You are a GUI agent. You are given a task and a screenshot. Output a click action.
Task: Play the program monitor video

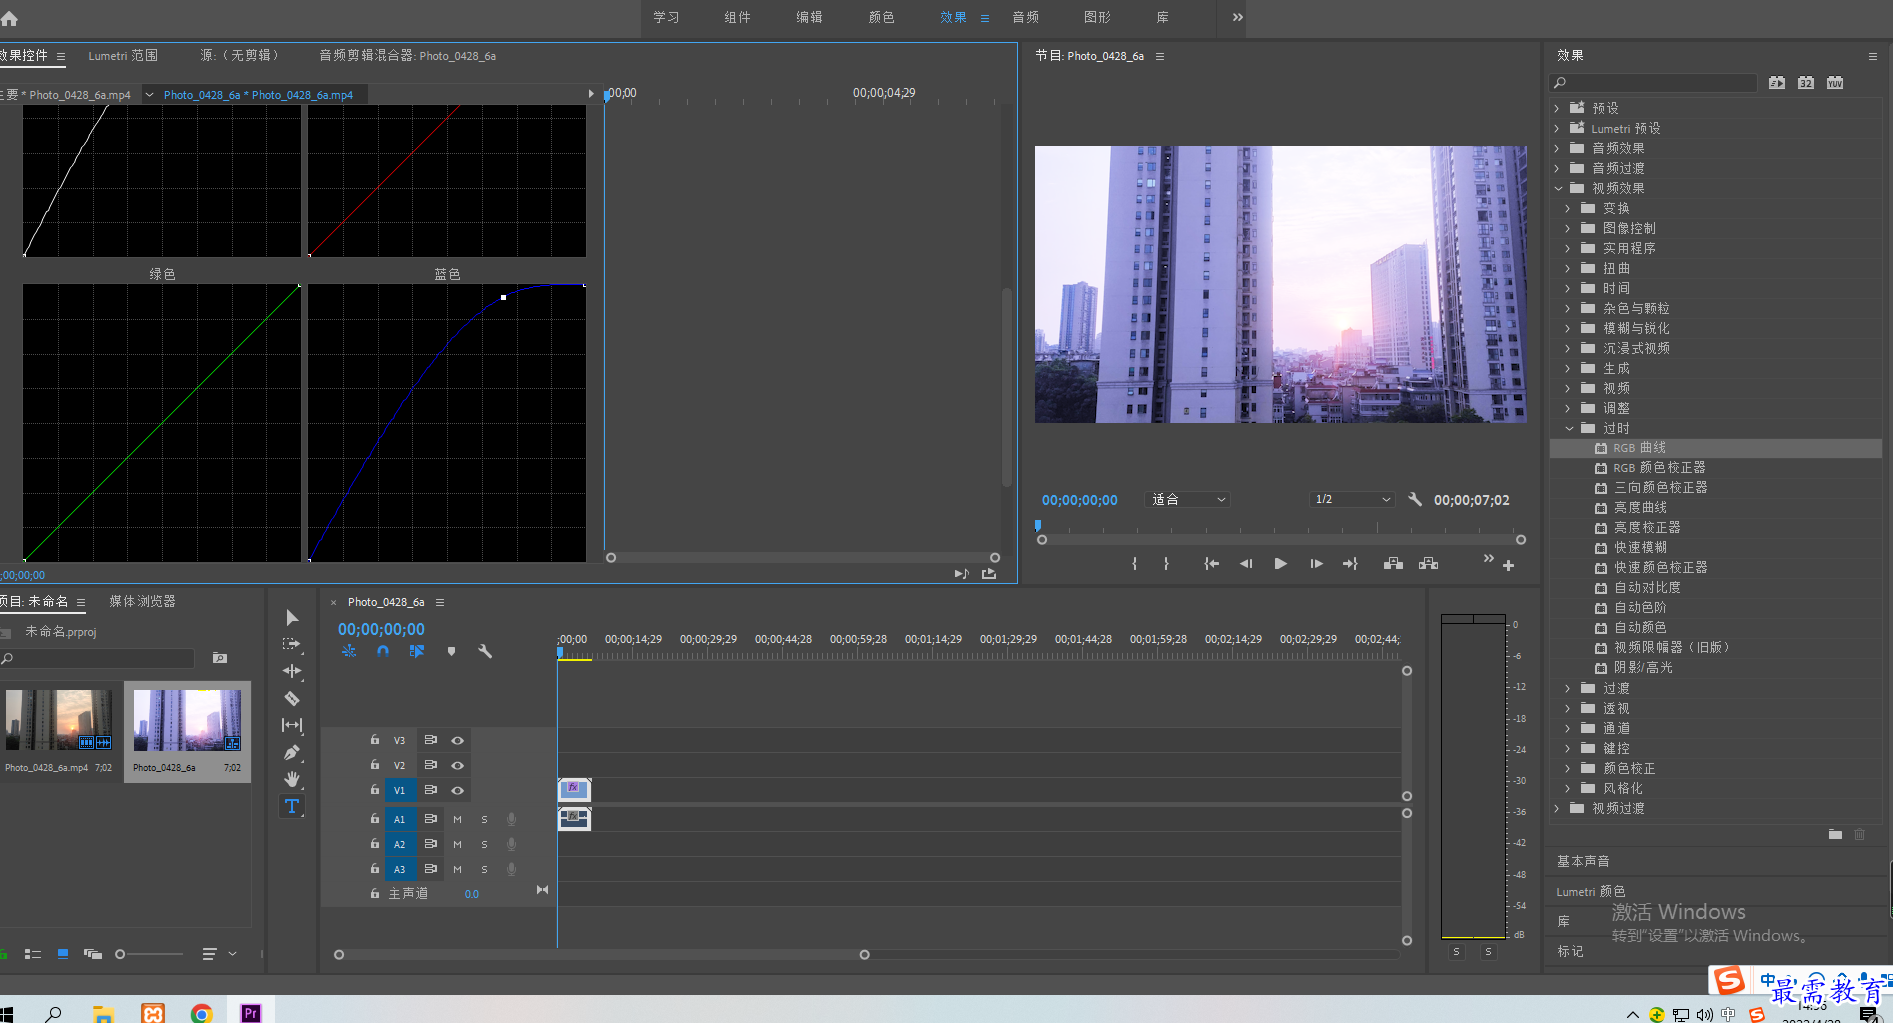(x=1280, y=564)
